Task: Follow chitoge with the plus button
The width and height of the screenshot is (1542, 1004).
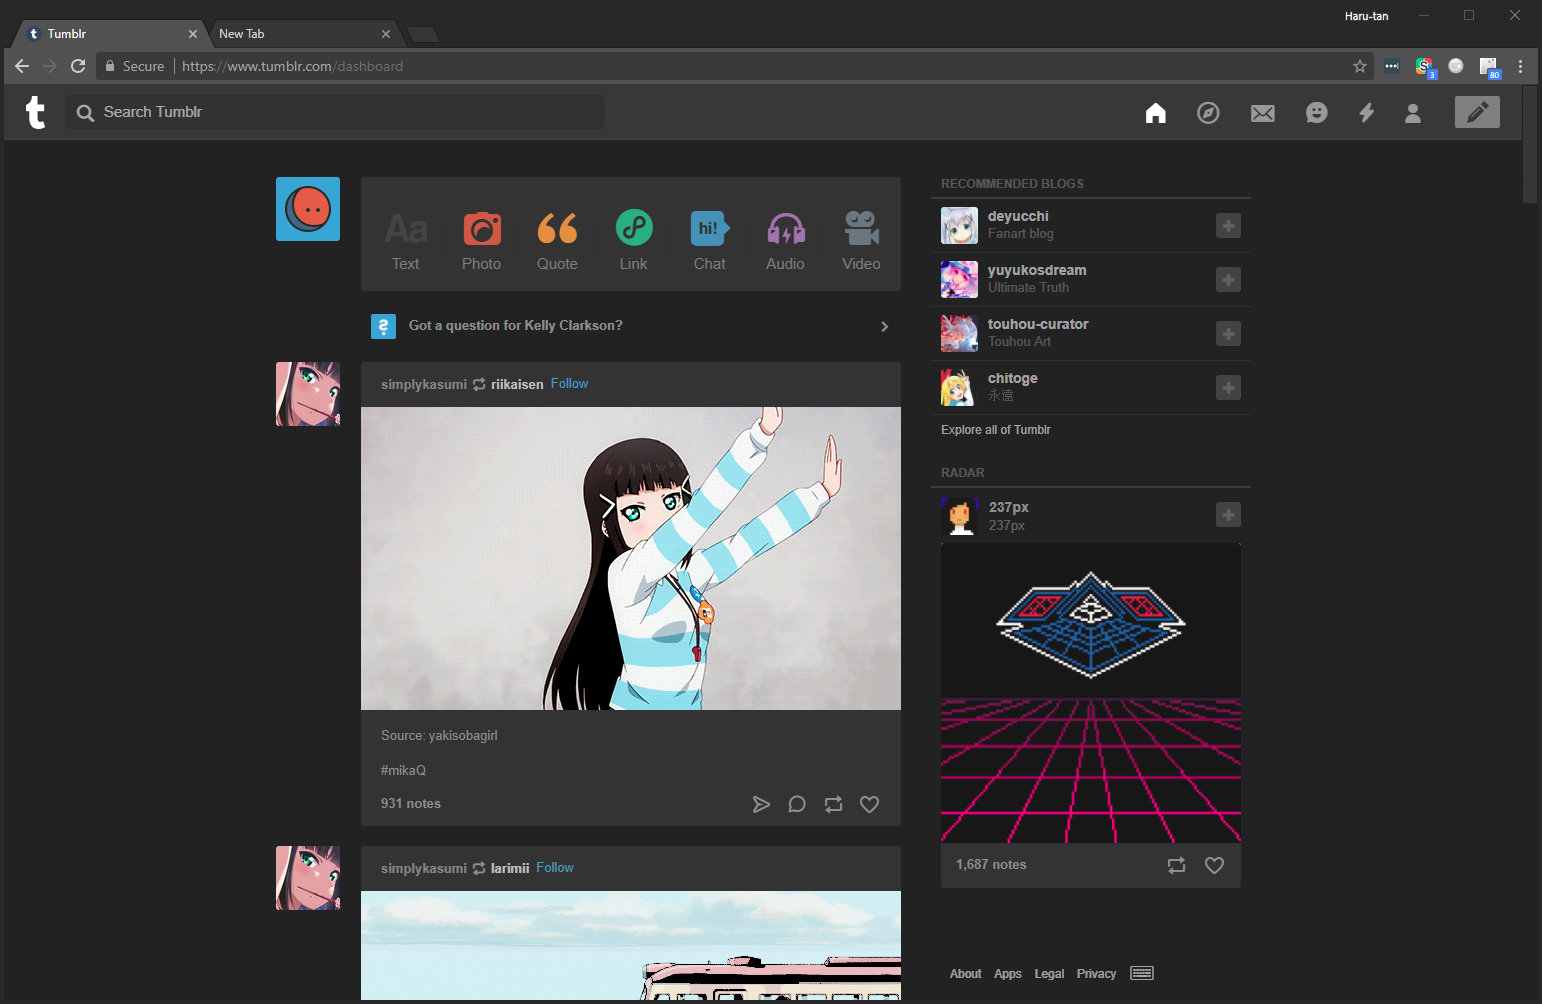Action: click(x=1228, y=388)
